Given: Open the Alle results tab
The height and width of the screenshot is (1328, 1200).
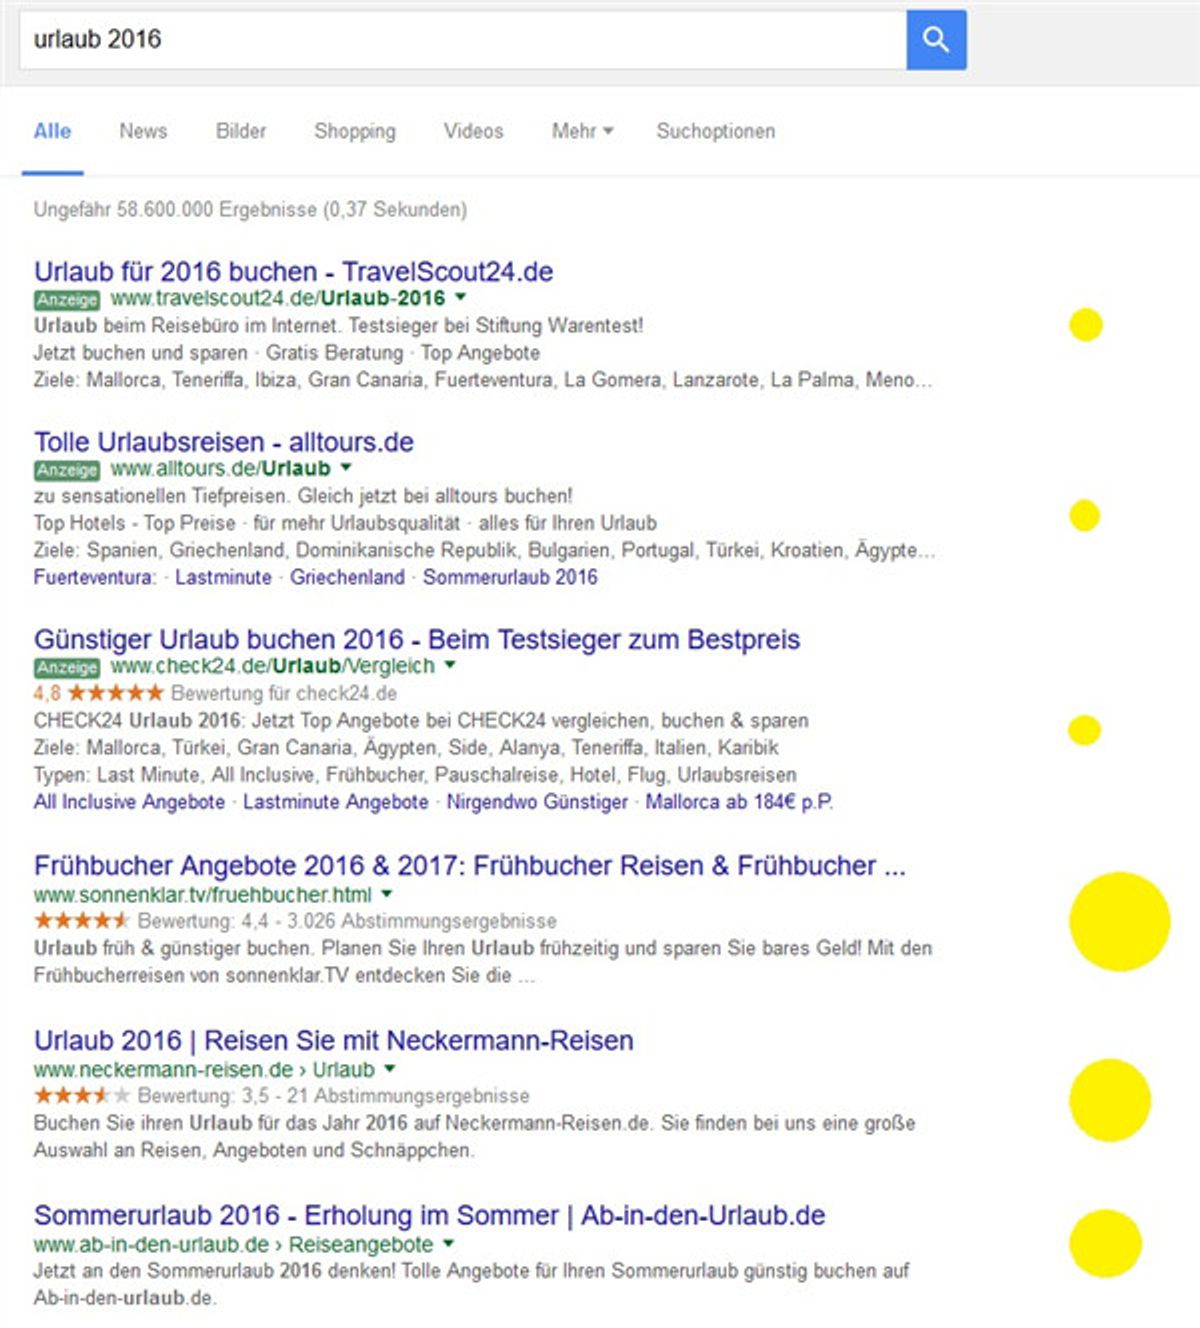Looking at the screenshot, I should (x=52, y=131).
